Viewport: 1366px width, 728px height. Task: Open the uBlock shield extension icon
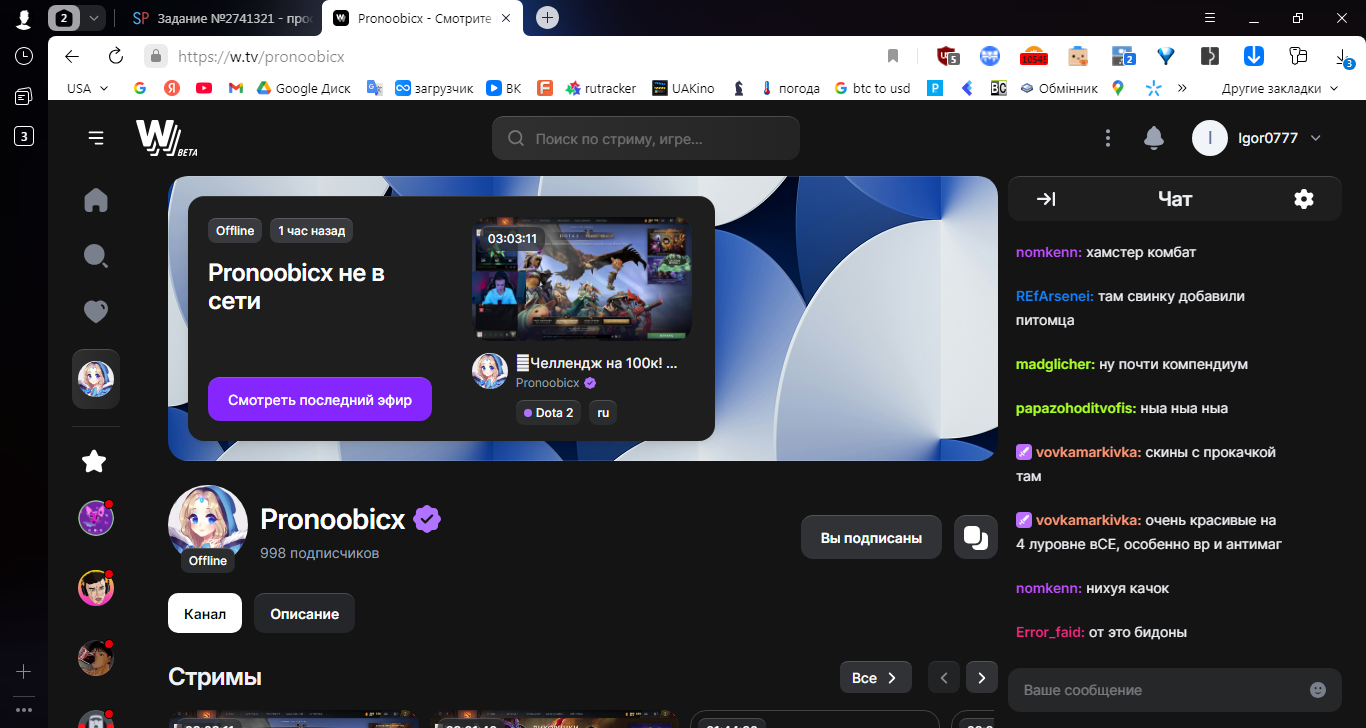tap(947, 56)
